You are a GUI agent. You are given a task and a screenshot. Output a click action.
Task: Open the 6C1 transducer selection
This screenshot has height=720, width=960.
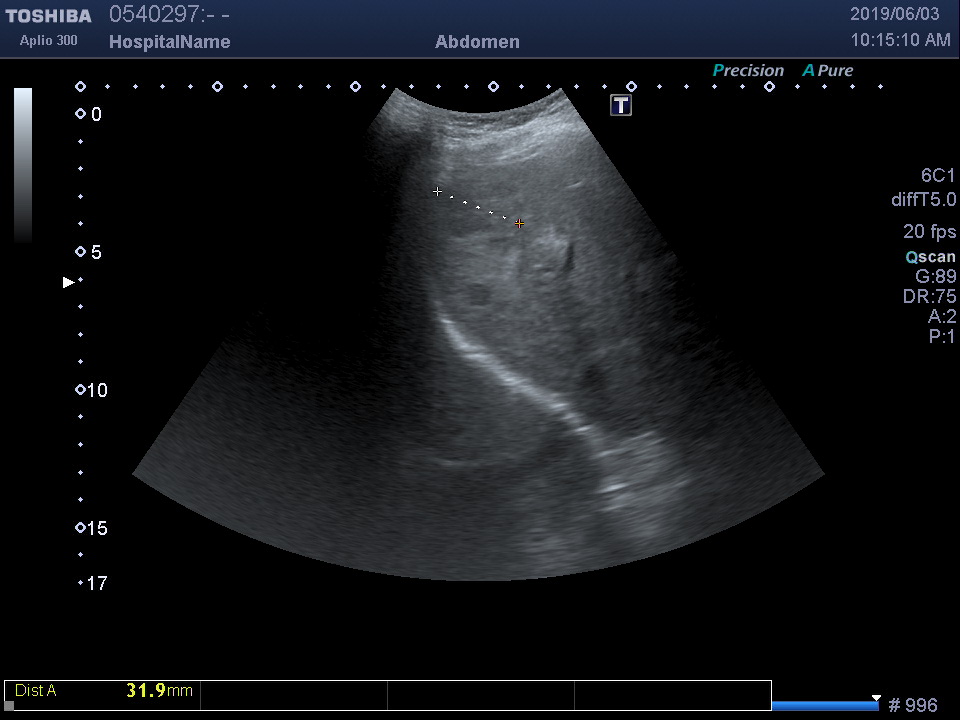click(x=938, y=176)
